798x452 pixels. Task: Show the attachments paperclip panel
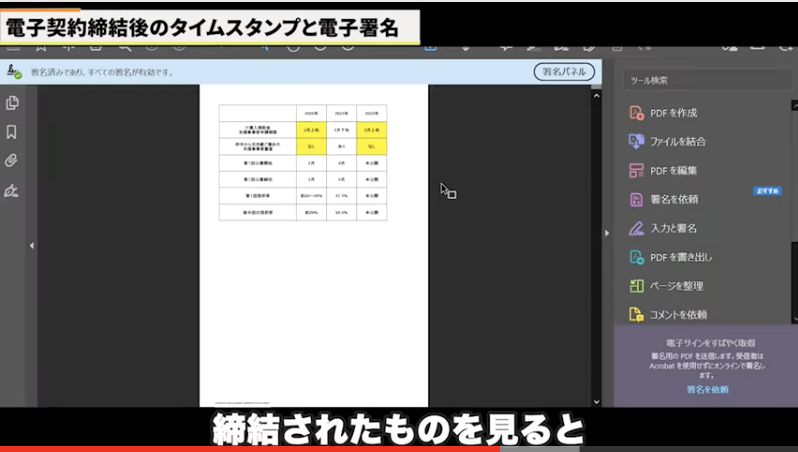click(12, 161)
